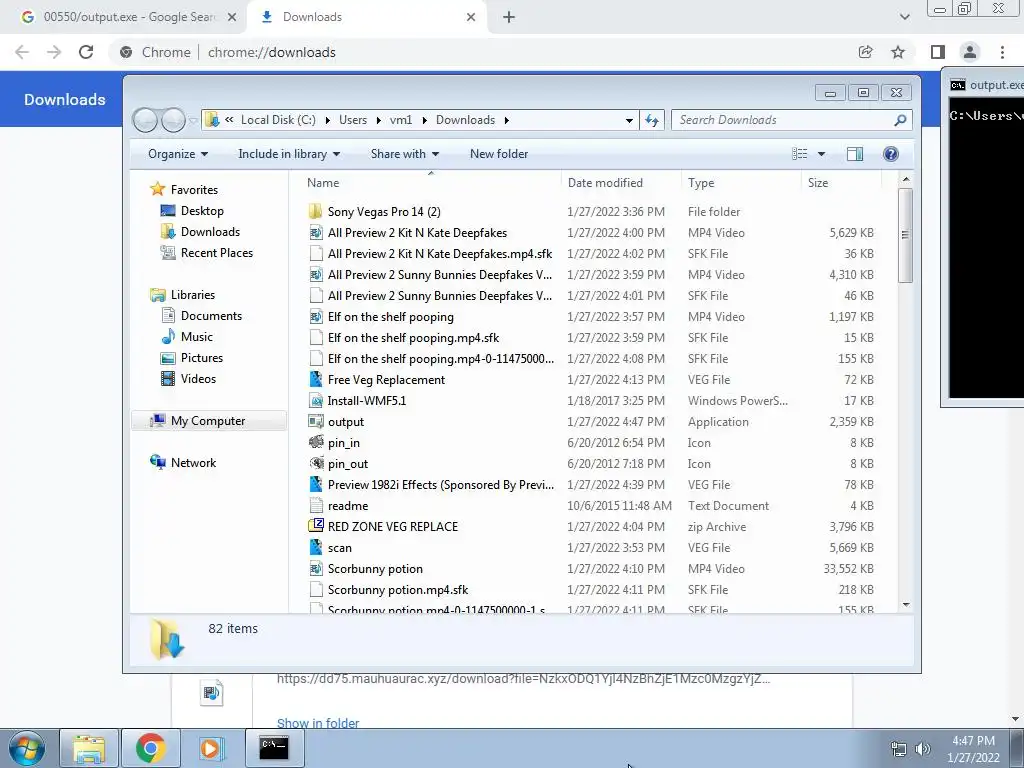Select the pin_in icon file
Image resolution: width=1024 pixels, height=768 pixels.
click(x=315, y=443)
